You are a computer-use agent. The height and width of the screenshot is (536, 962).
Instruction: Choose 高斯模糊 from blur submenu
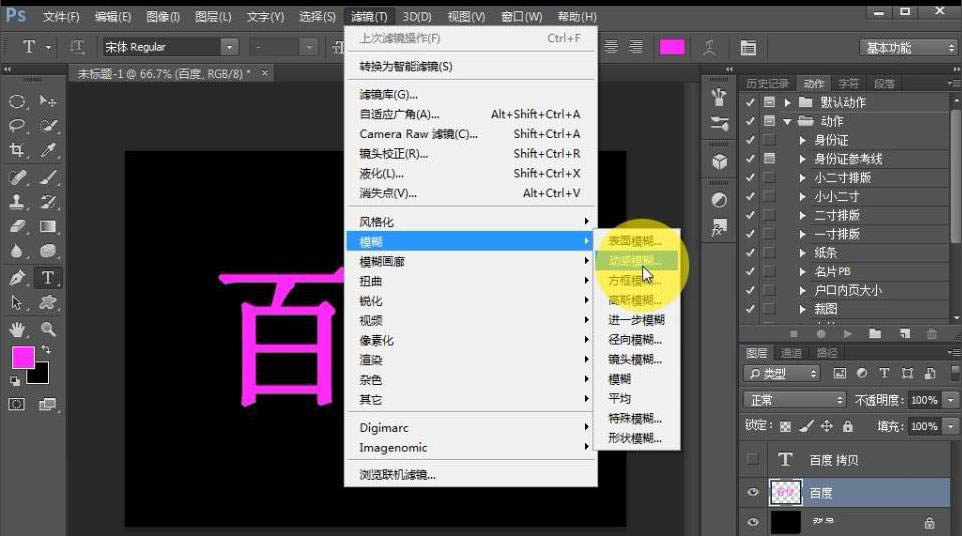point(636,301)
